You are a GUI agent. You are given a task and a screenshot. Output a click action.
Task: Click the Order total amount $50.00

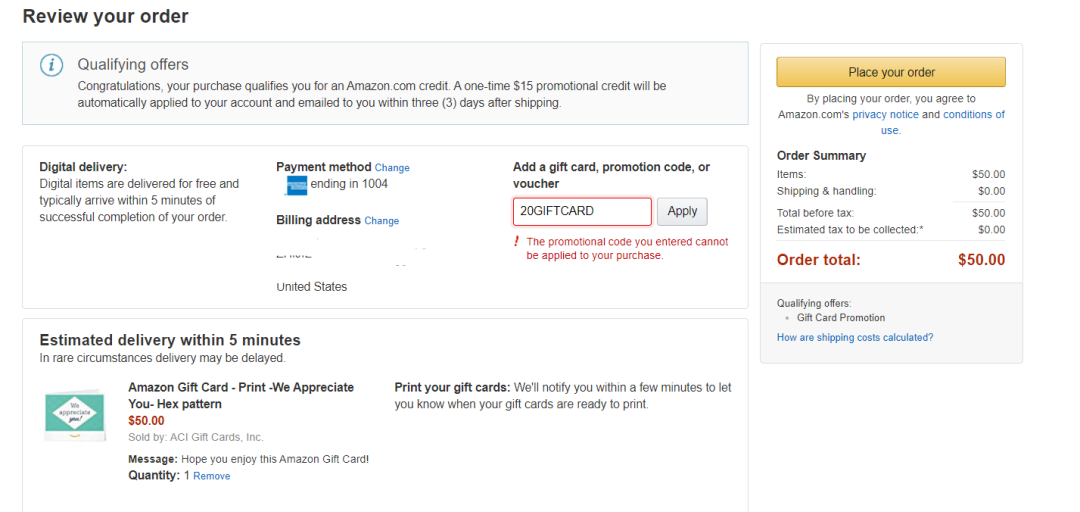click(982, 260)
